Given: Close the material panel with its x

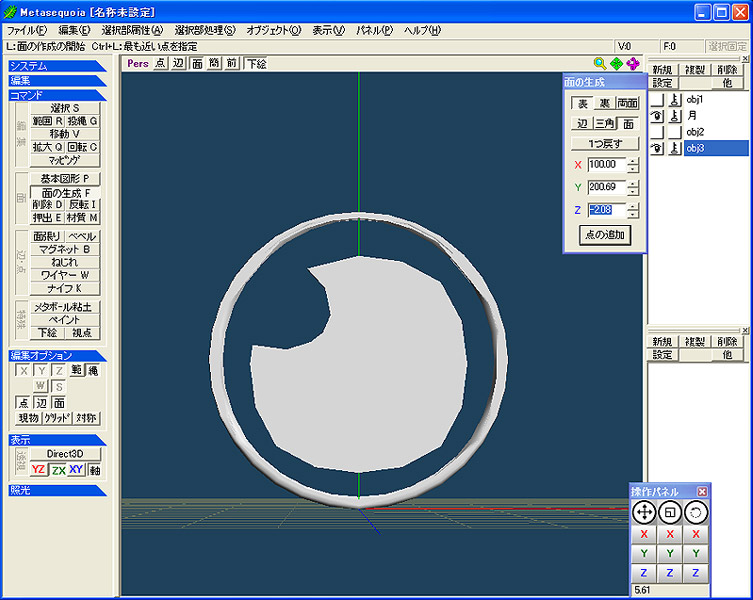Looking at the screenshot, I should pos(745,331).
